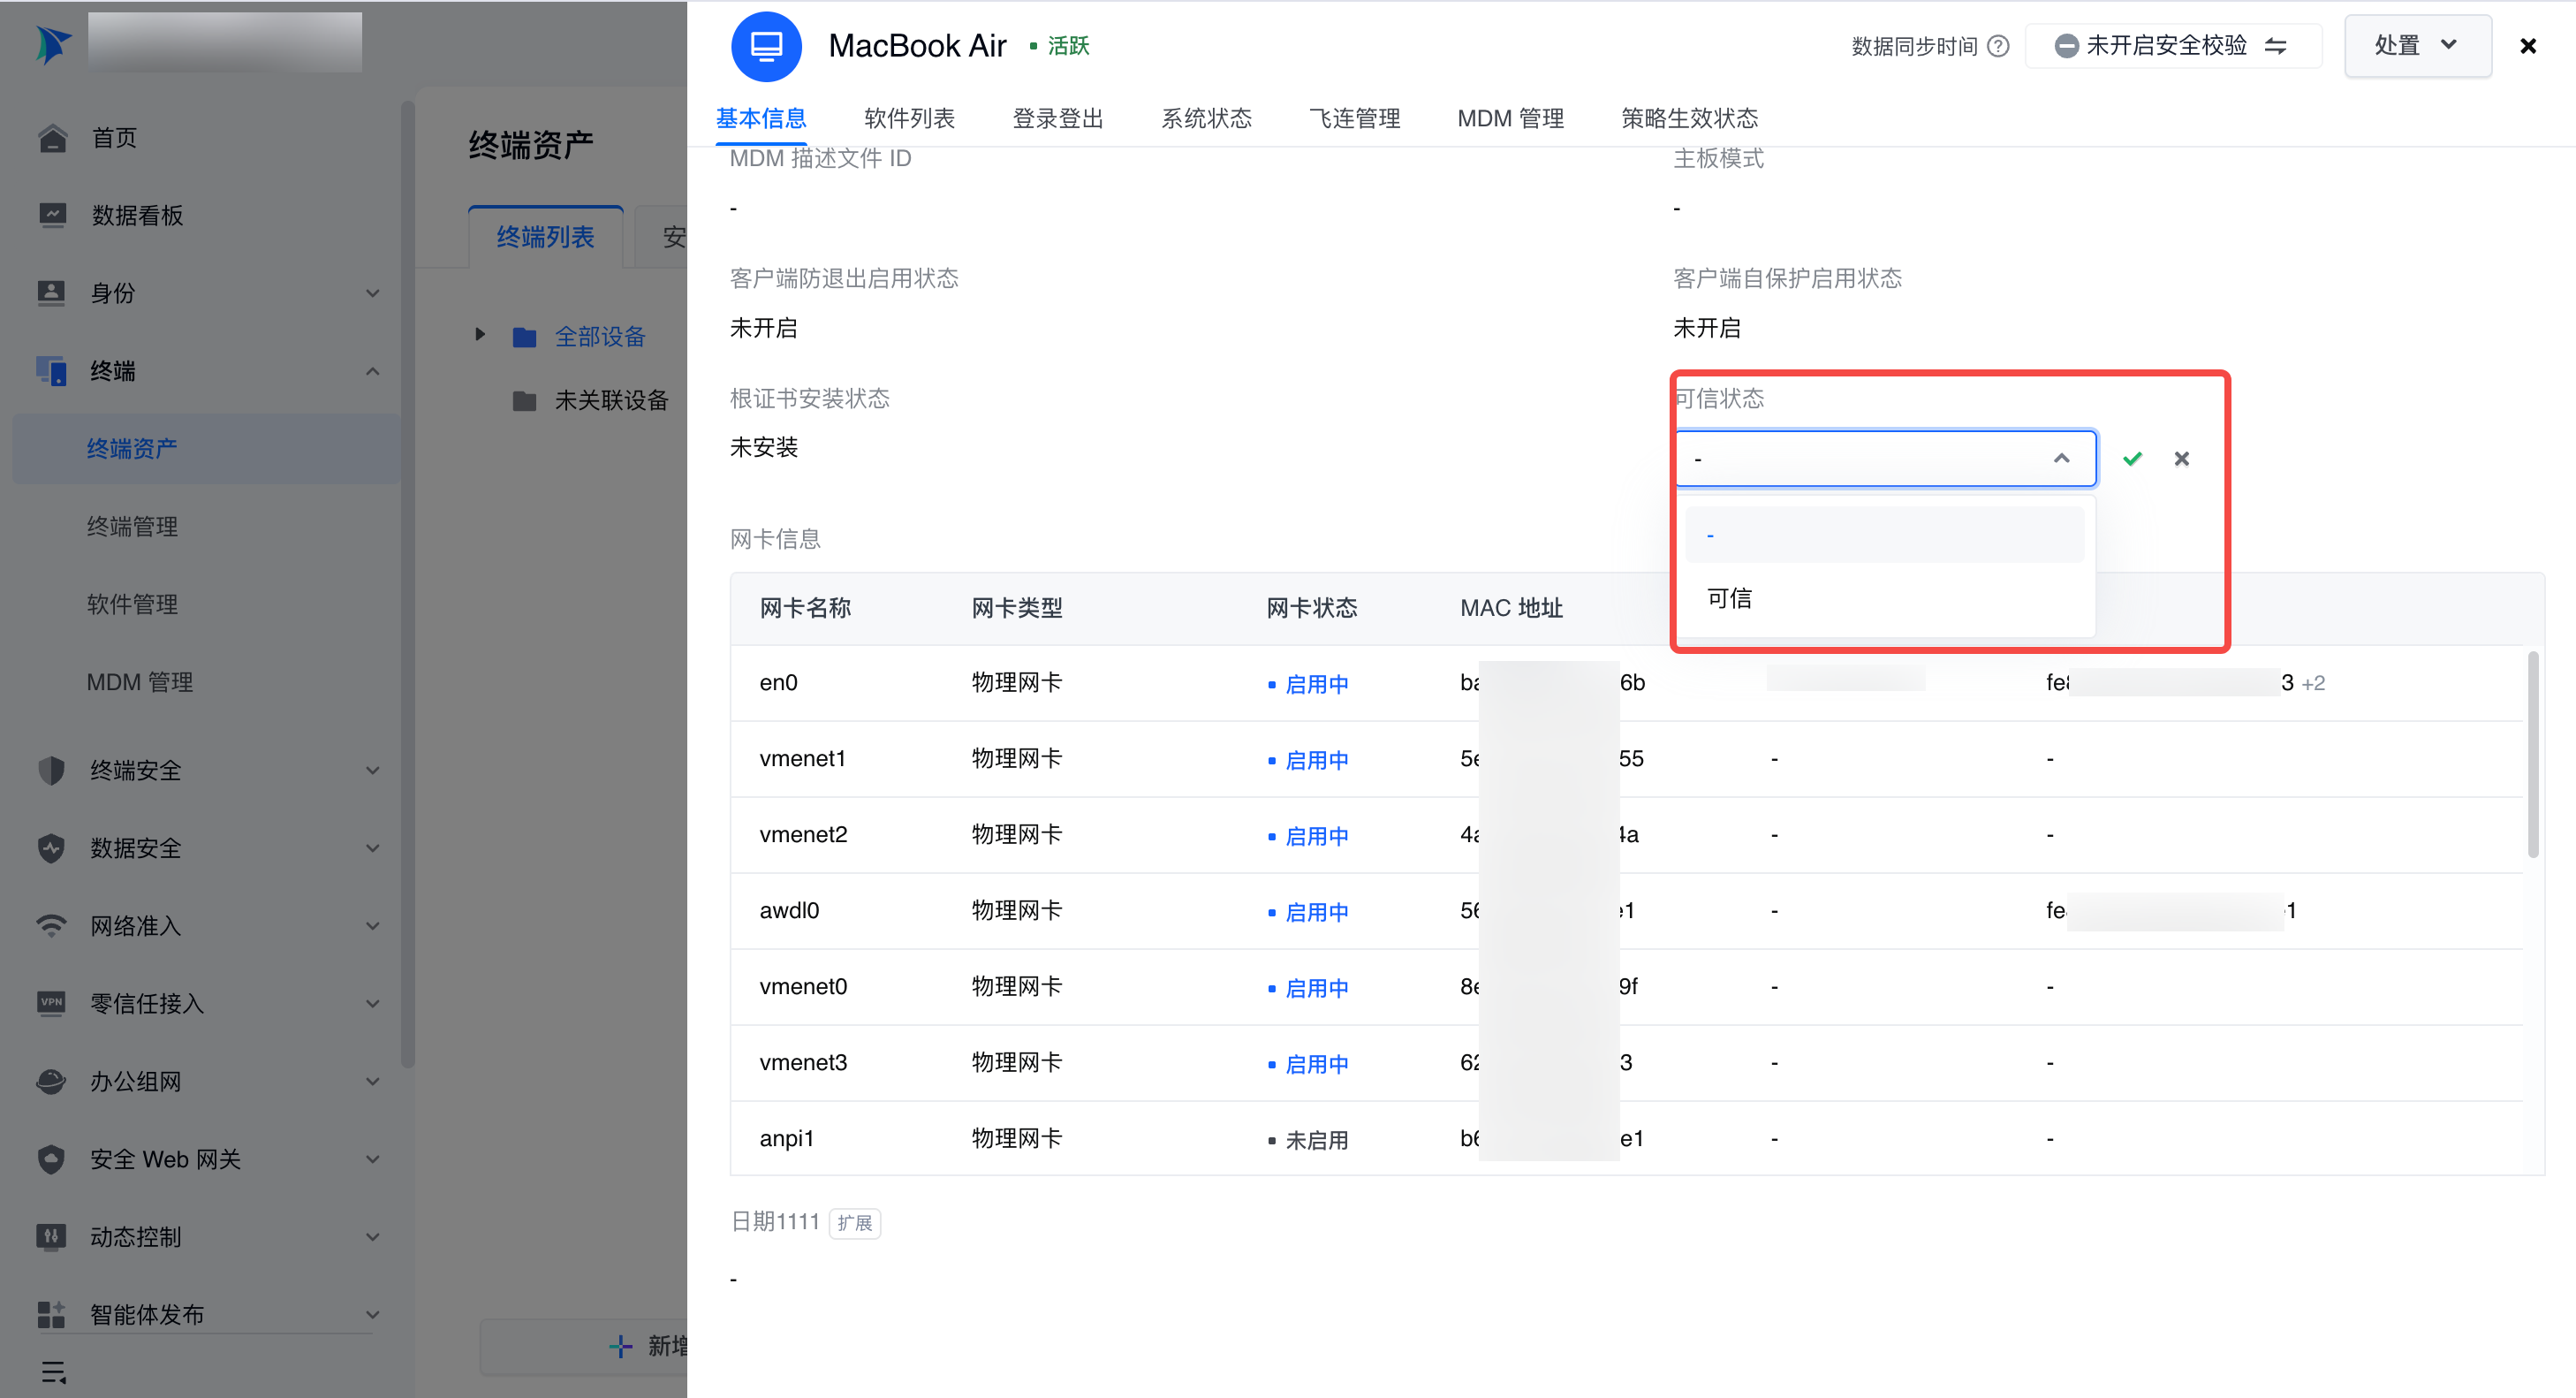Click the blue MacBook Air device icon
This screenshot has width=2576, height=1398.
click(766, 46)
